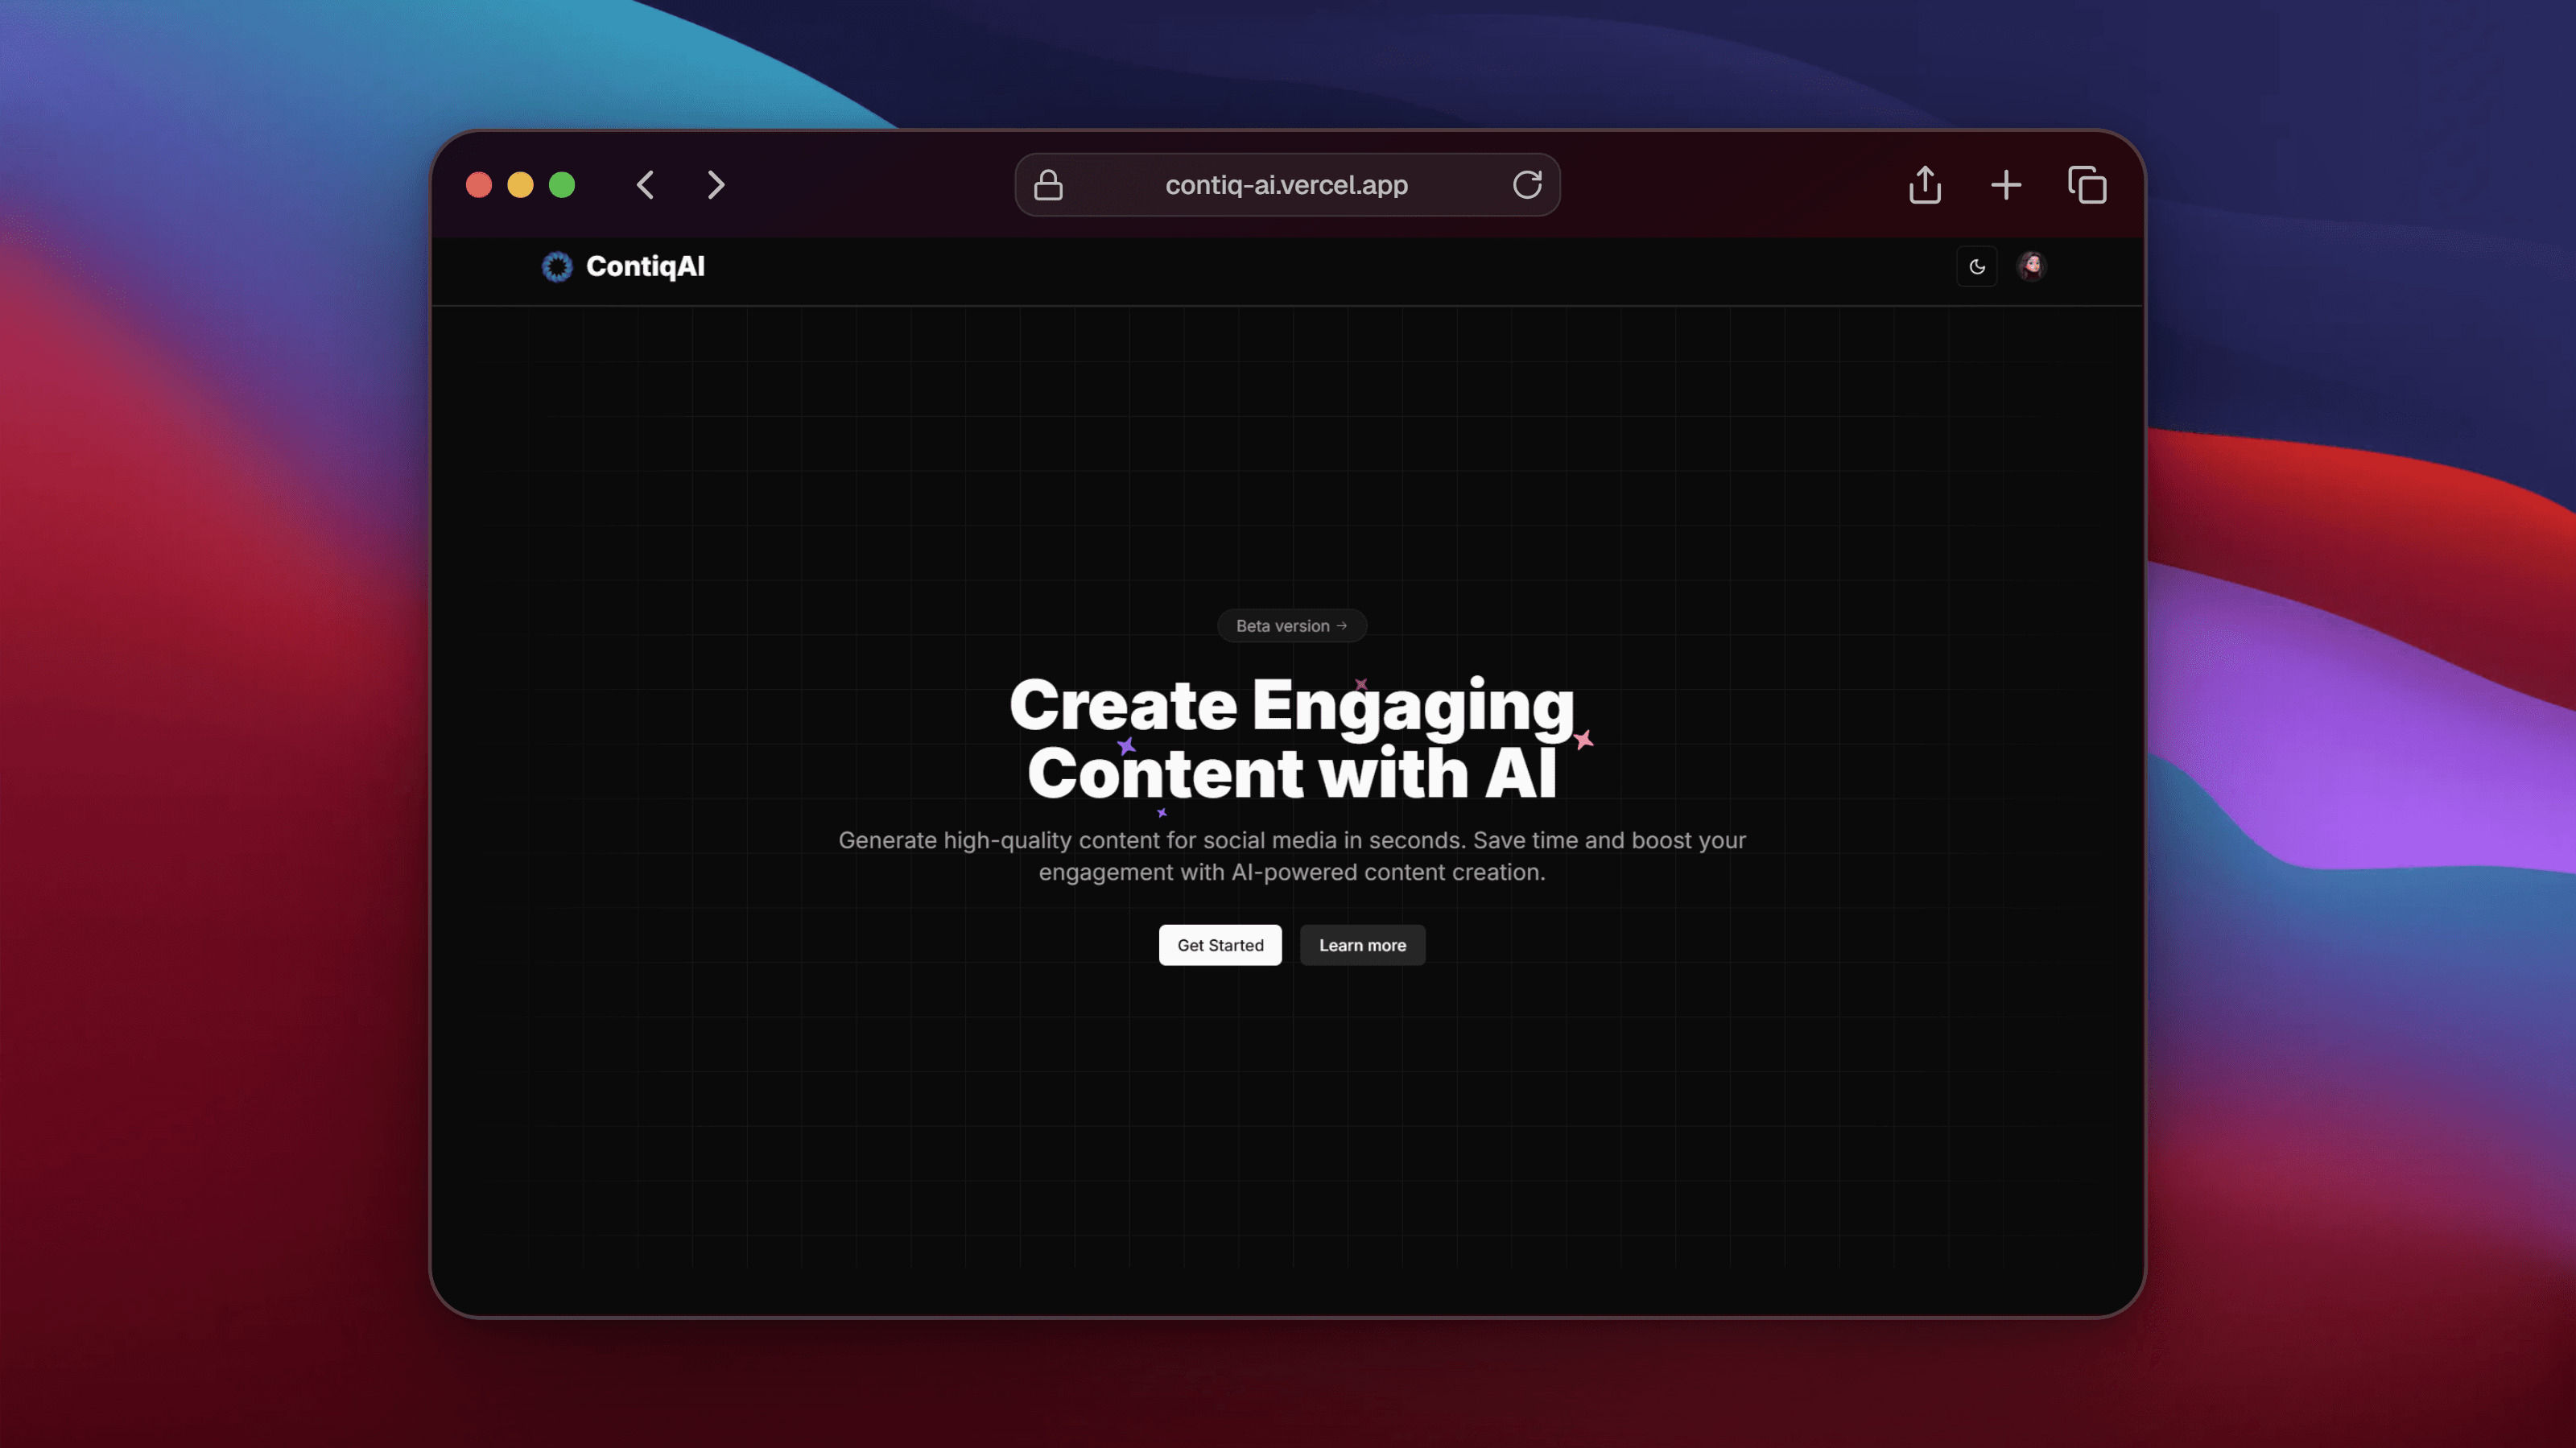
Task: Click the green fullscreen window button
Action: (562, 185)
